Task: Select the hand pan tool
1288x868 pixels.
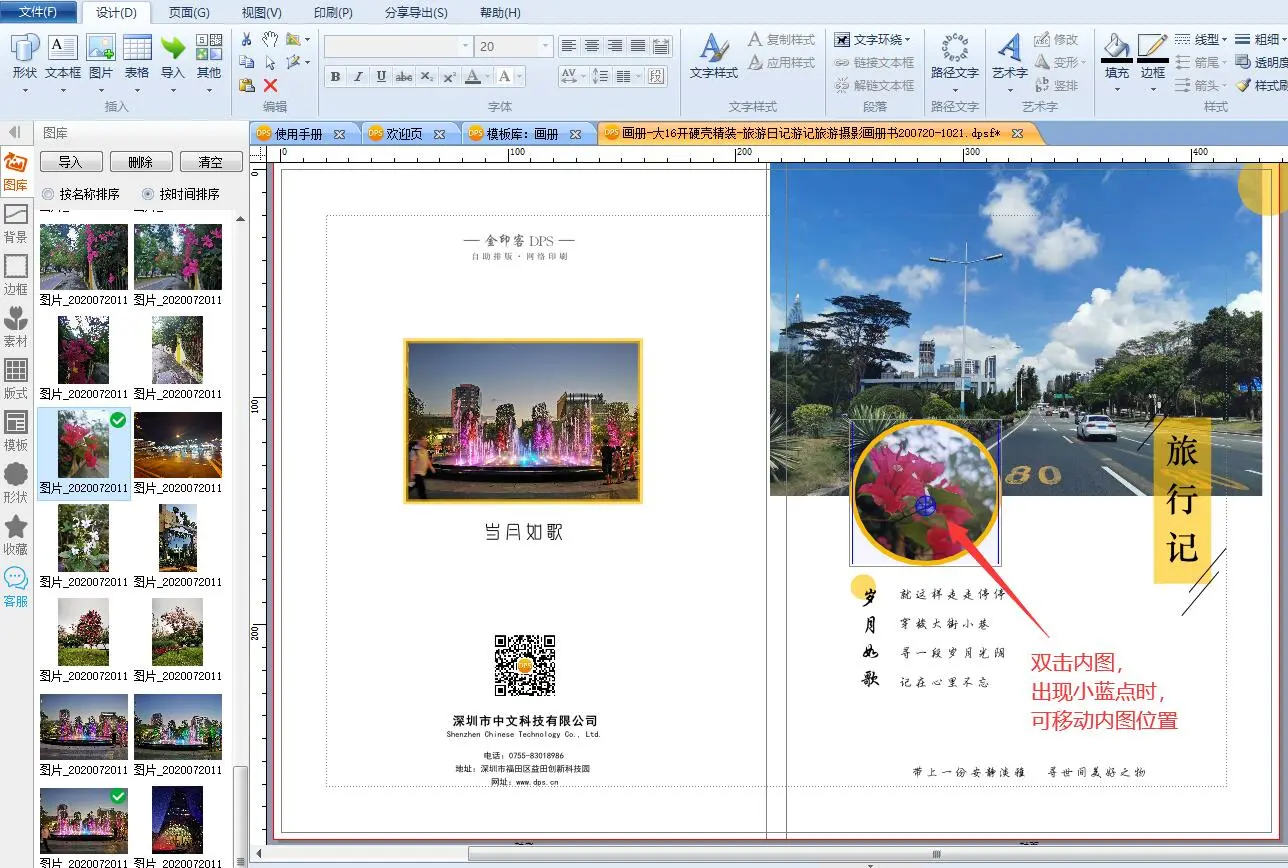Action: 270,39
